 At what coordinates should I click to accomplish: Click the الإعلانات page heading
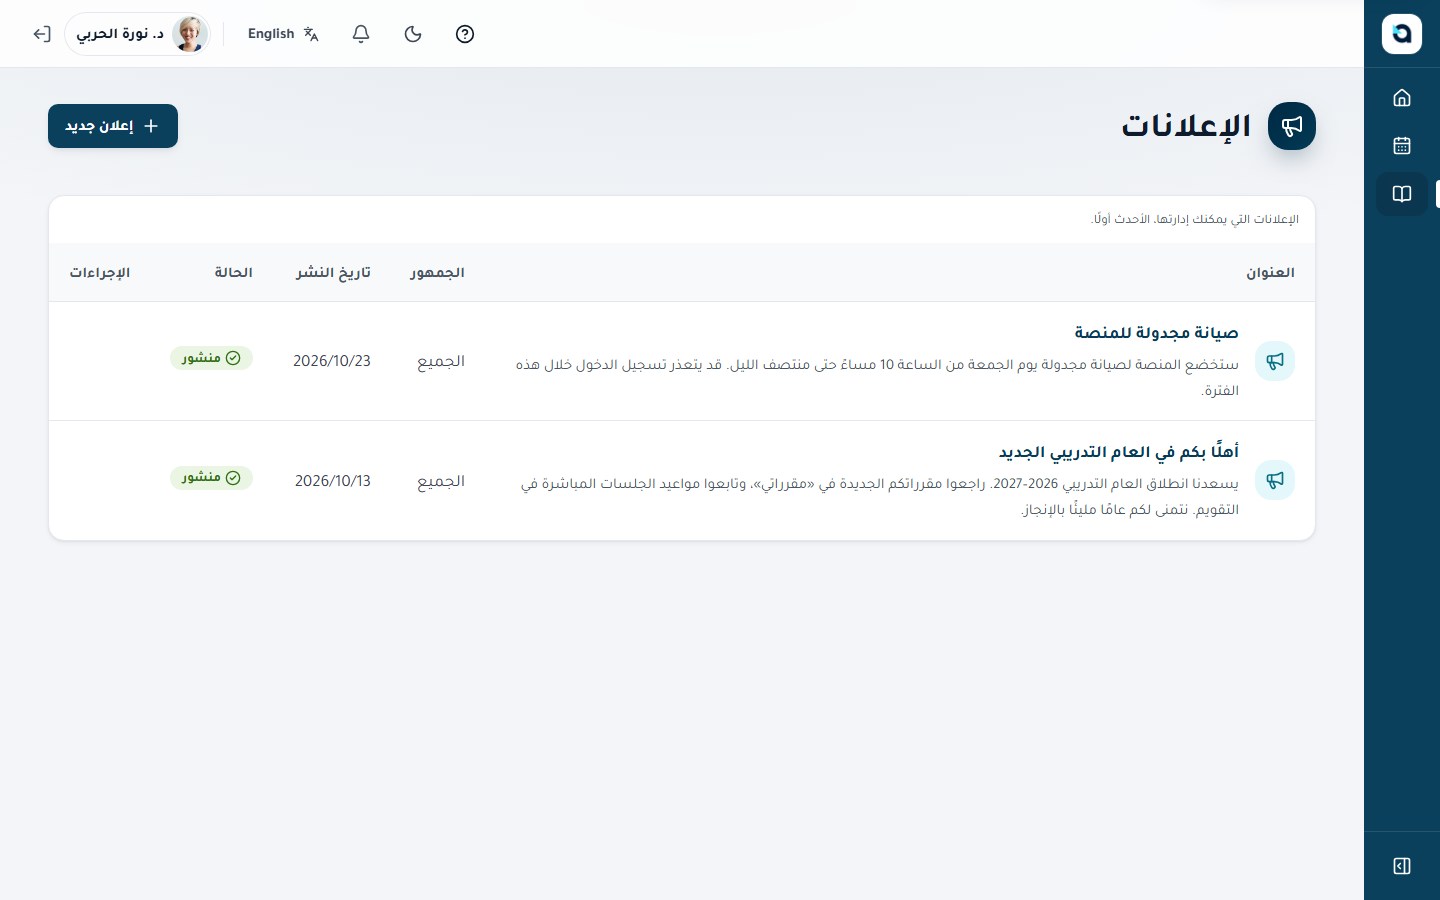(1186, 126)
